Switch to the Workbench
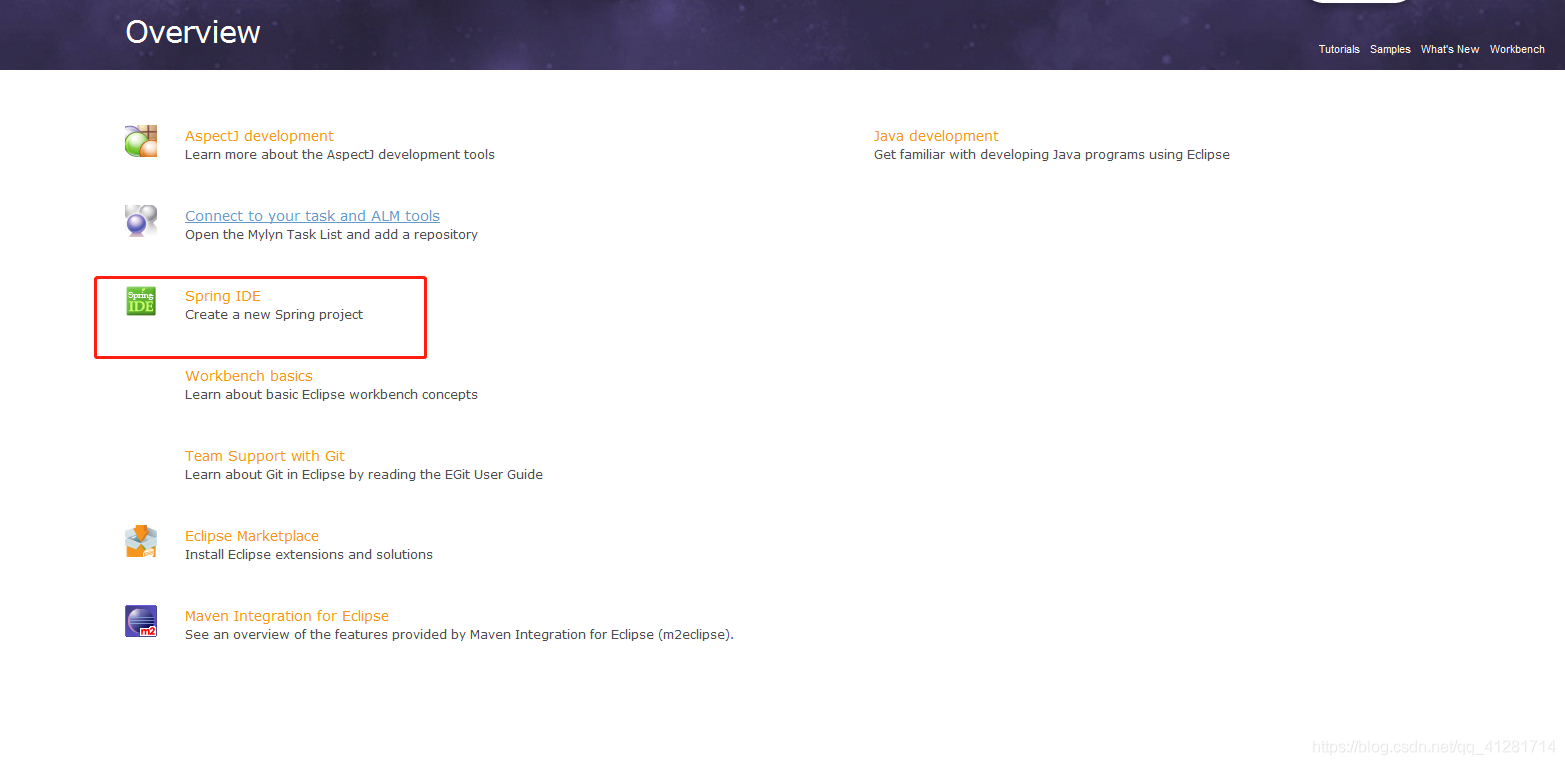The image size is (1565, 765). click(1517, 49)
